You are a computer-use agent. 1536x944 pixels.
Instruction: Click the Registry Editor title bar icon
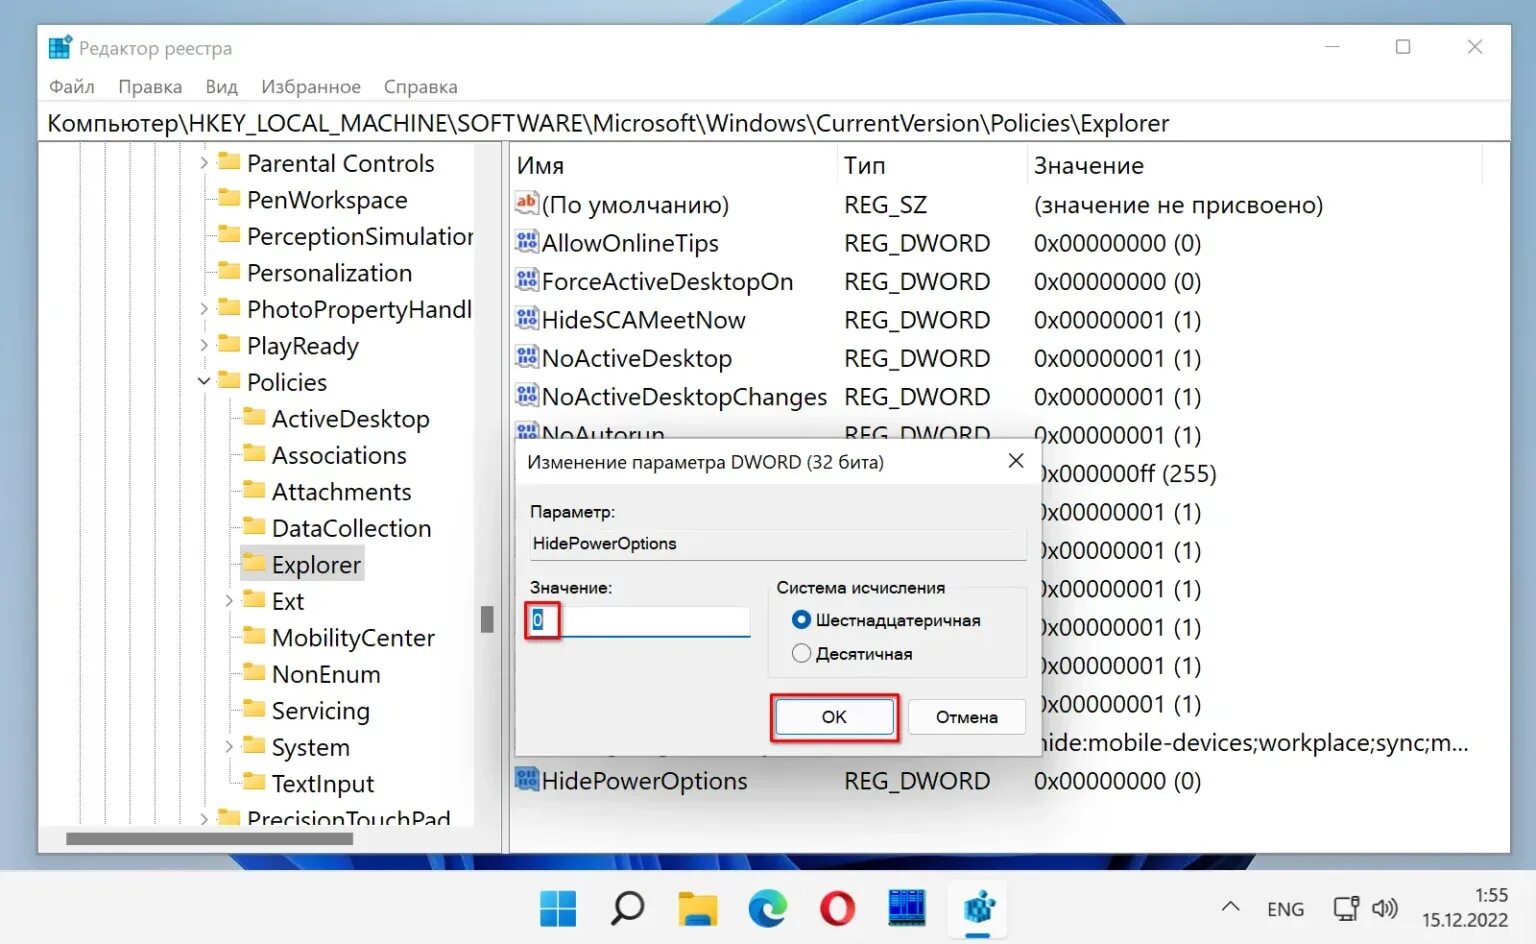60,47
